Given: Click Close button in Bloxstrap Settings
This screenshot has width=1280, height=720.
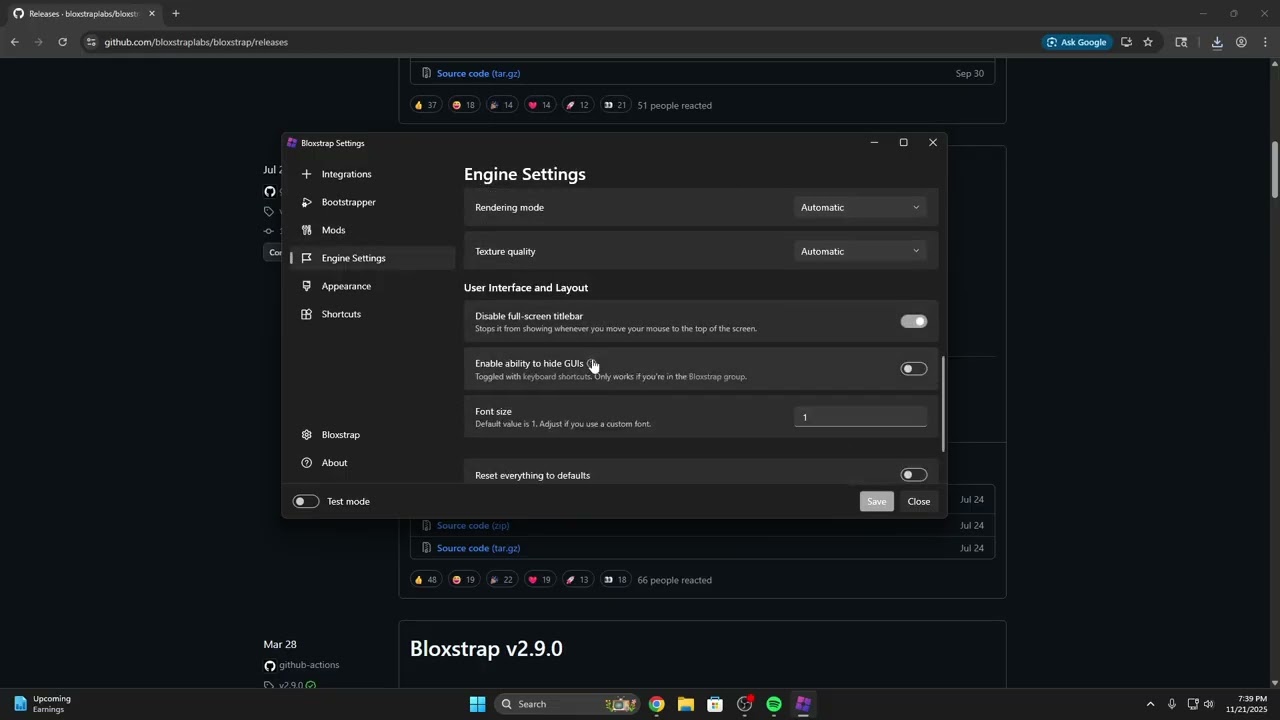Looking at the screenshot, I should 919,501.
